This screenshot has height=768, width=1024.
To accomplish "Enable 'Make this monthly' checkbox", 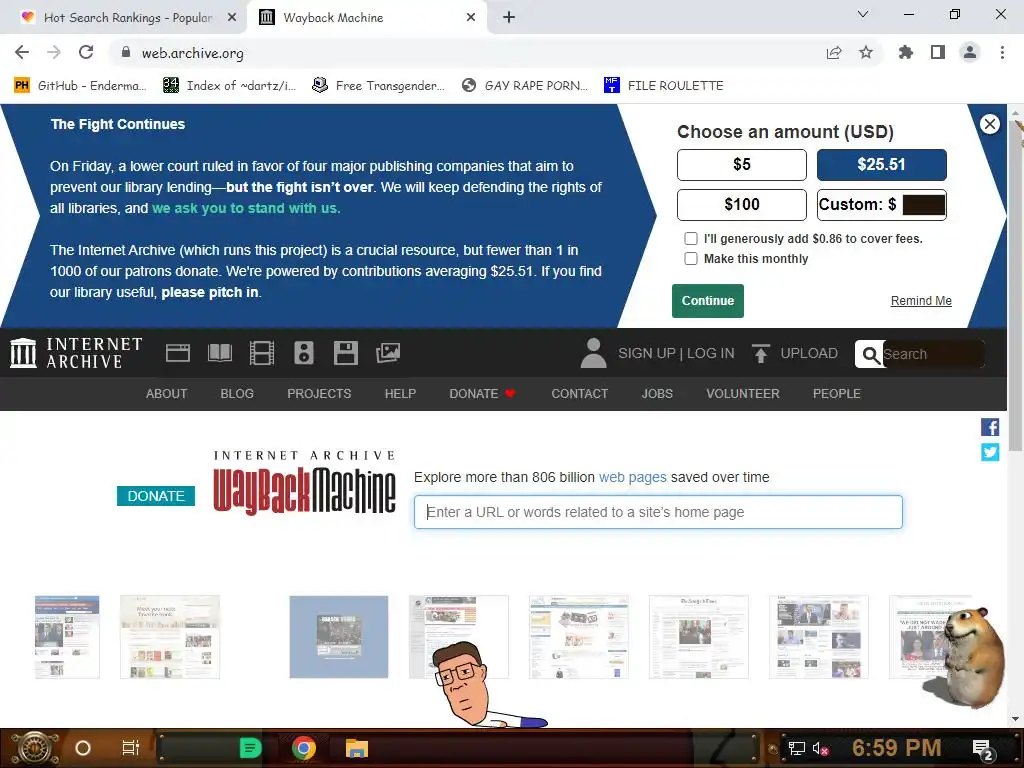I will click(x=691, y=259).
